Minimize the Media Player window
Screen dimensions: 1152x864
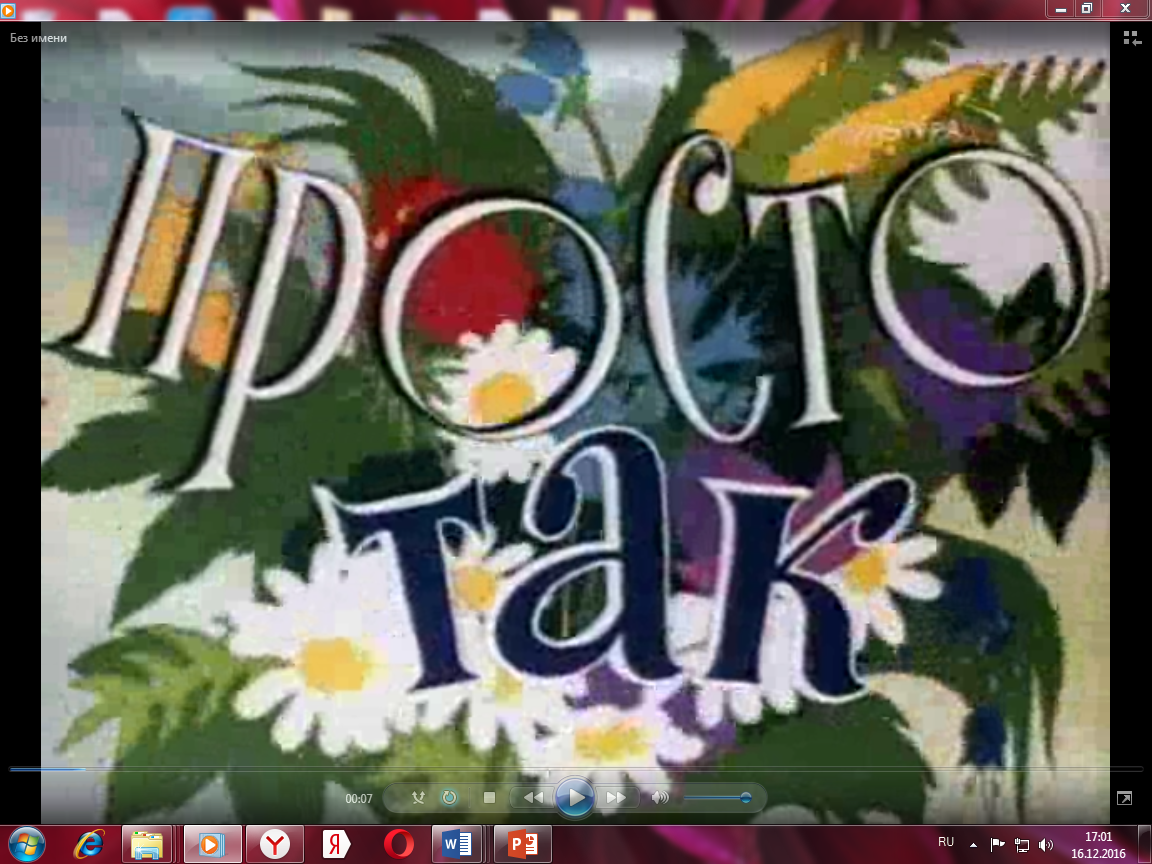click(1060, 10)
